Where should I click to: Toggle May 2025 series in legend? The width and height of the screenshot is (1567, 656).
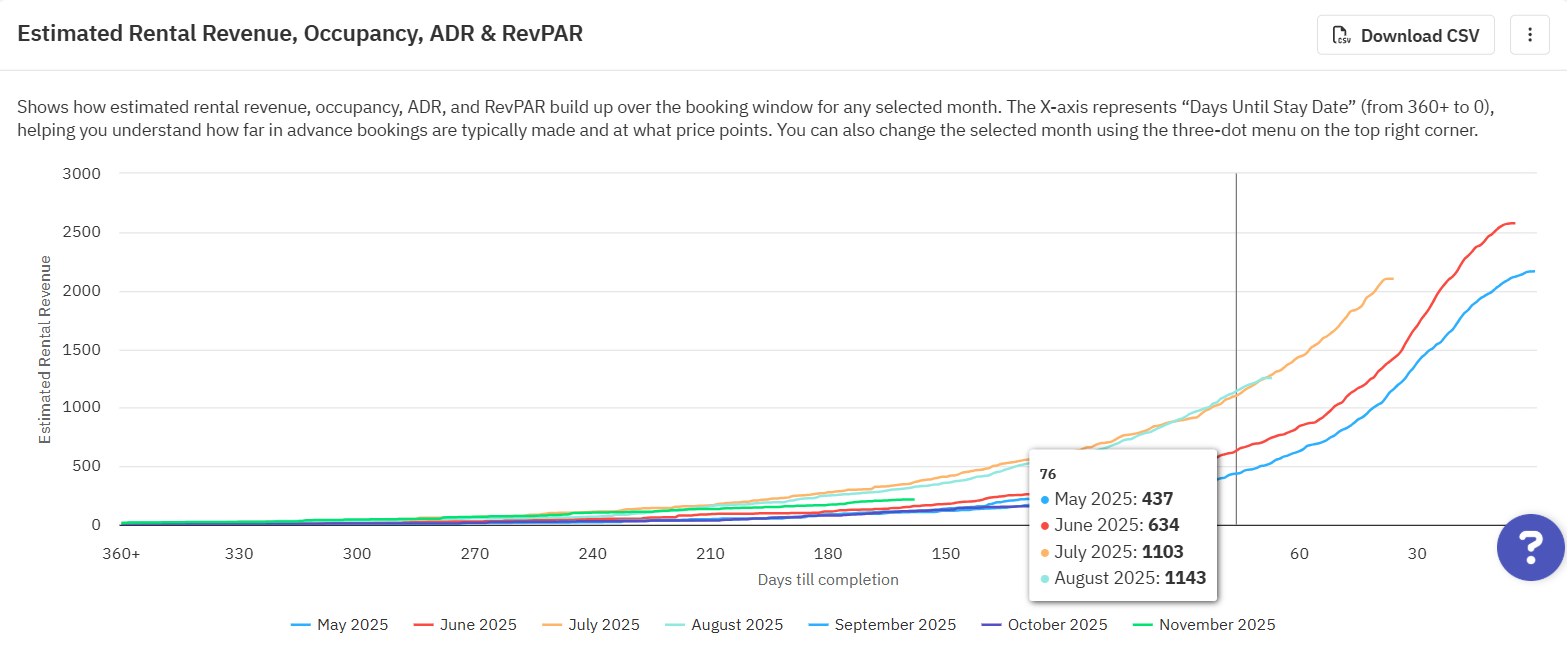point(340,625)
